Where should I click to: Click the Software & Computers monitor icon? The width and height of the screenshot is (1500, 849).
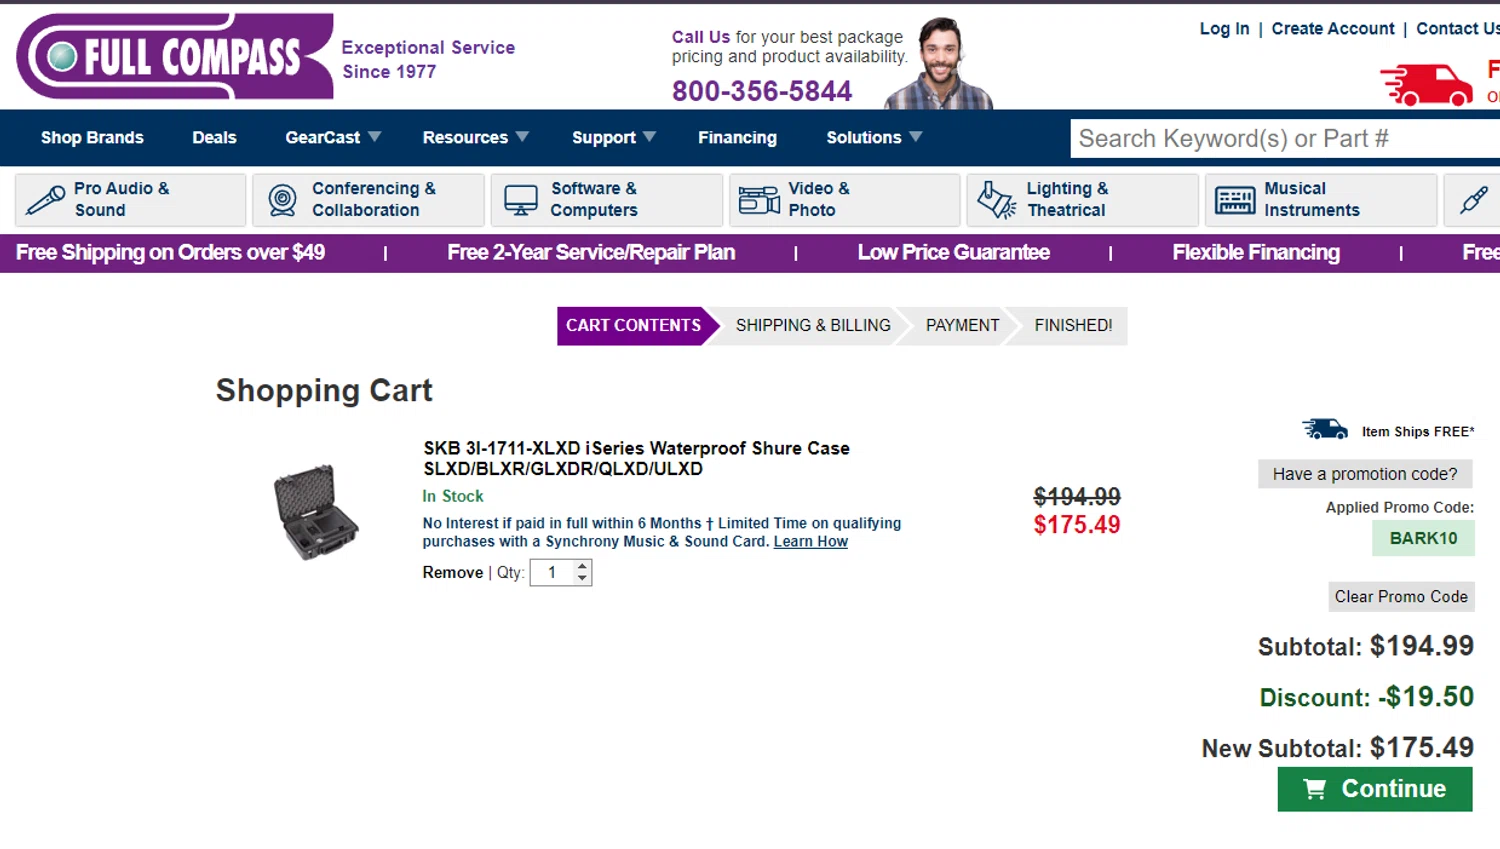(x=521, y=200)
